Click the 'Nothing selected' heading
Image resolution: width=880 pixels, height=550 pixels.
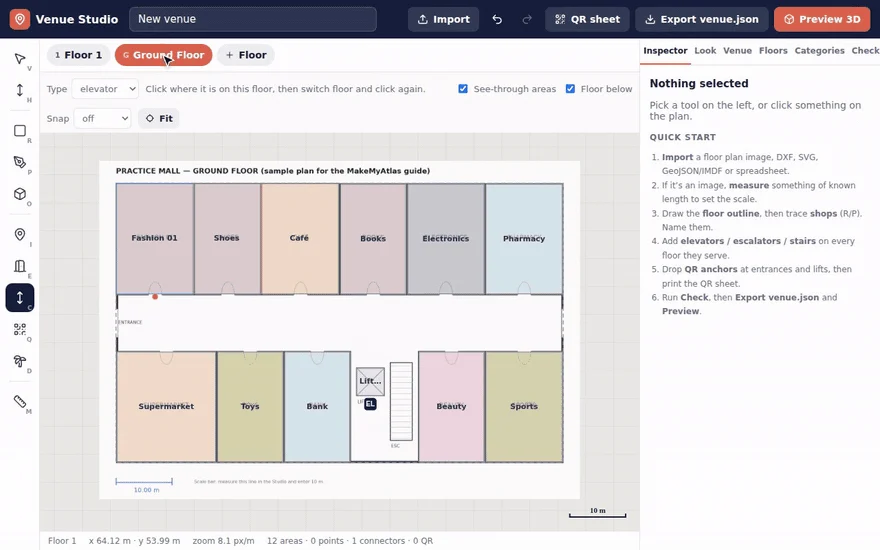coord(699,84)
